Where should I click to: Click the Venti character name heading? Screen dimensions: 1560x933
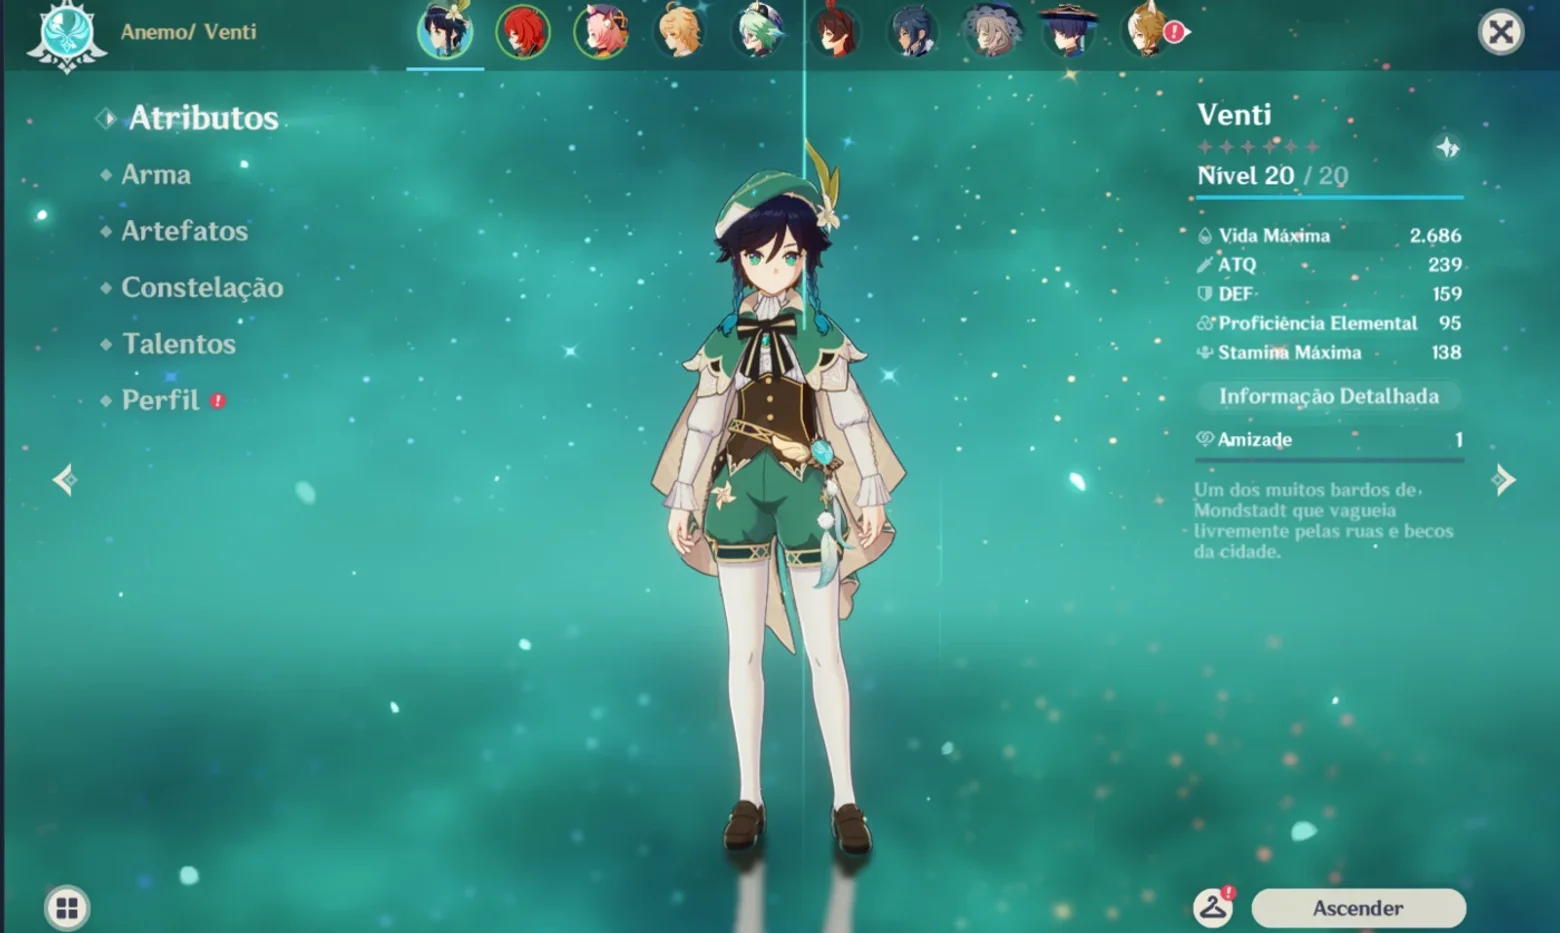pyautogui.click(x=1234, y=115)
